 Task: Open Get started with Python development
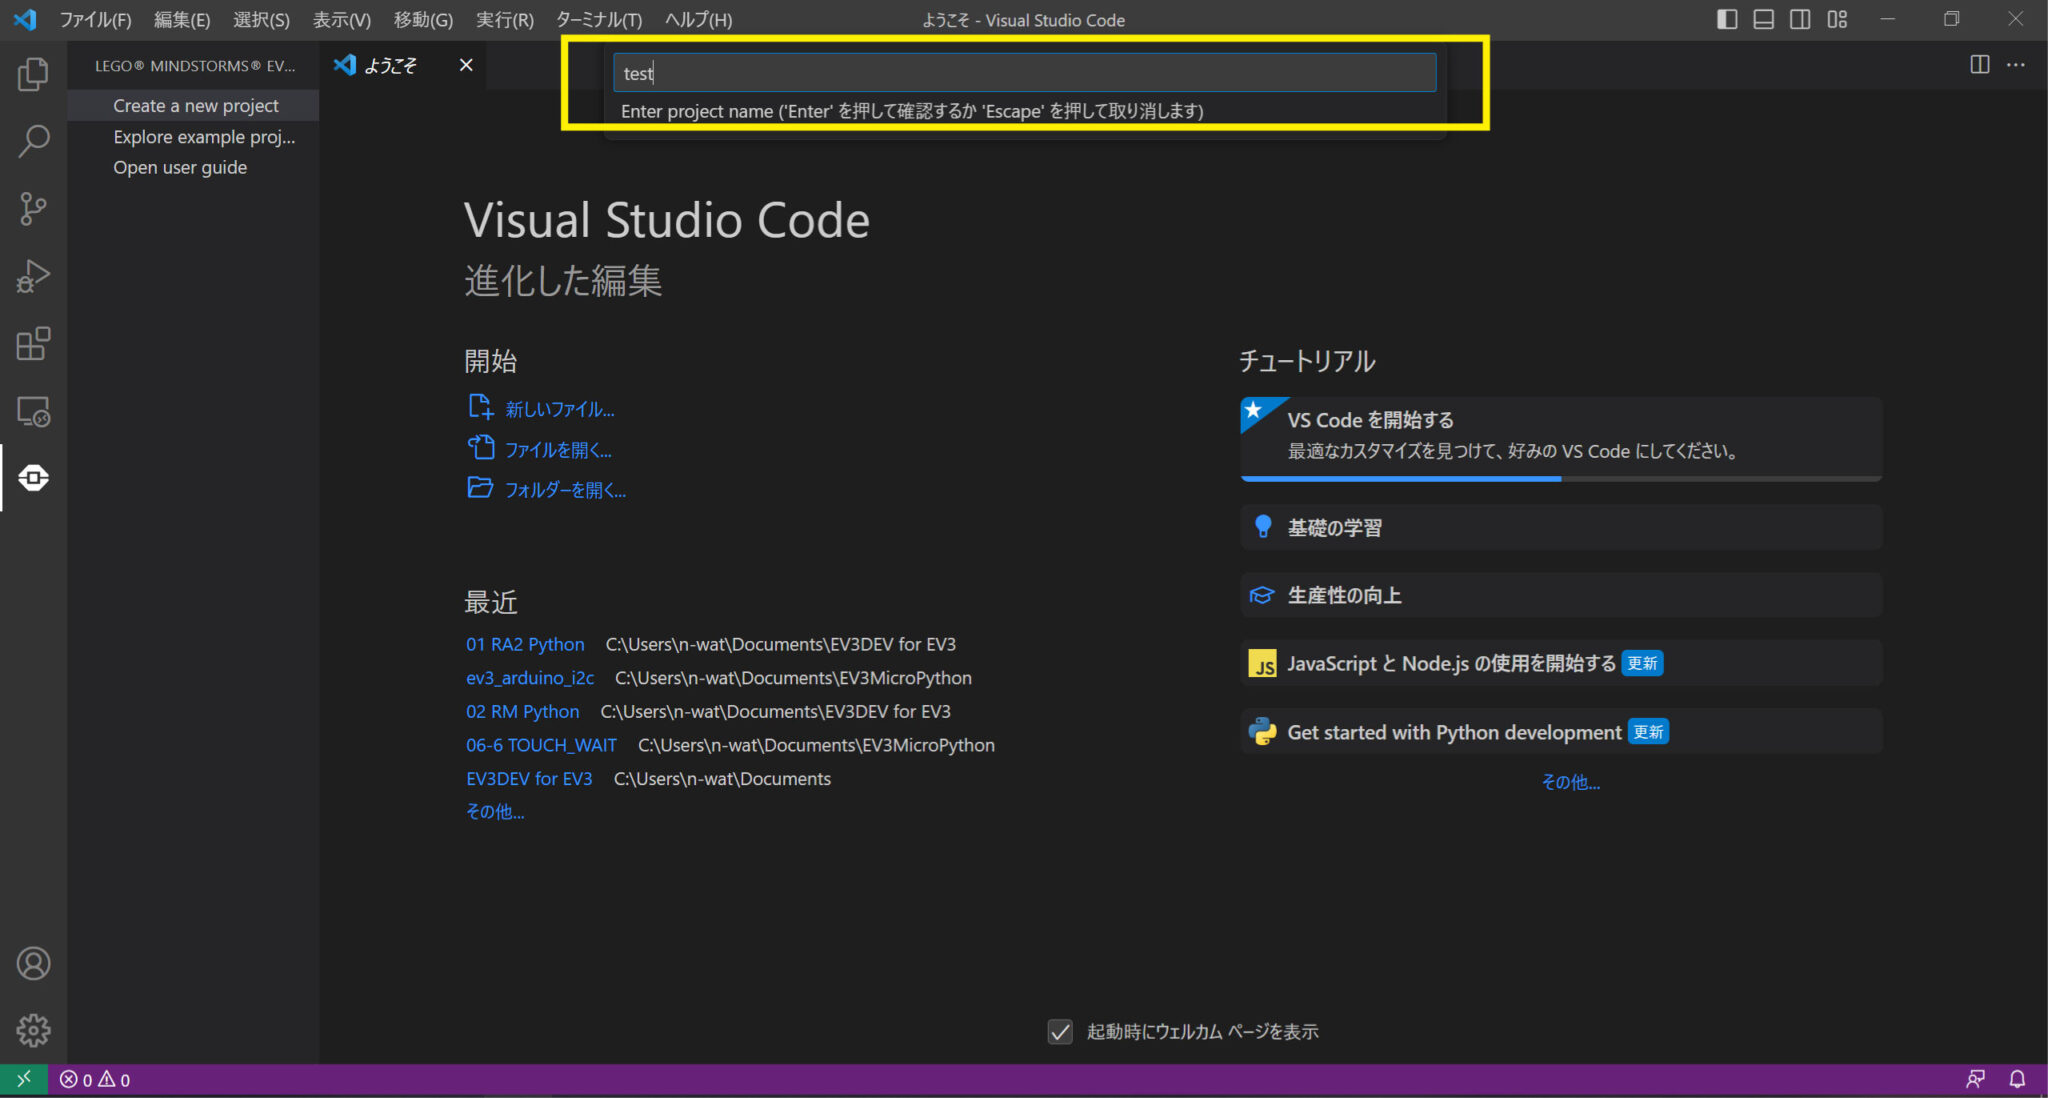tap(1561, 732)
